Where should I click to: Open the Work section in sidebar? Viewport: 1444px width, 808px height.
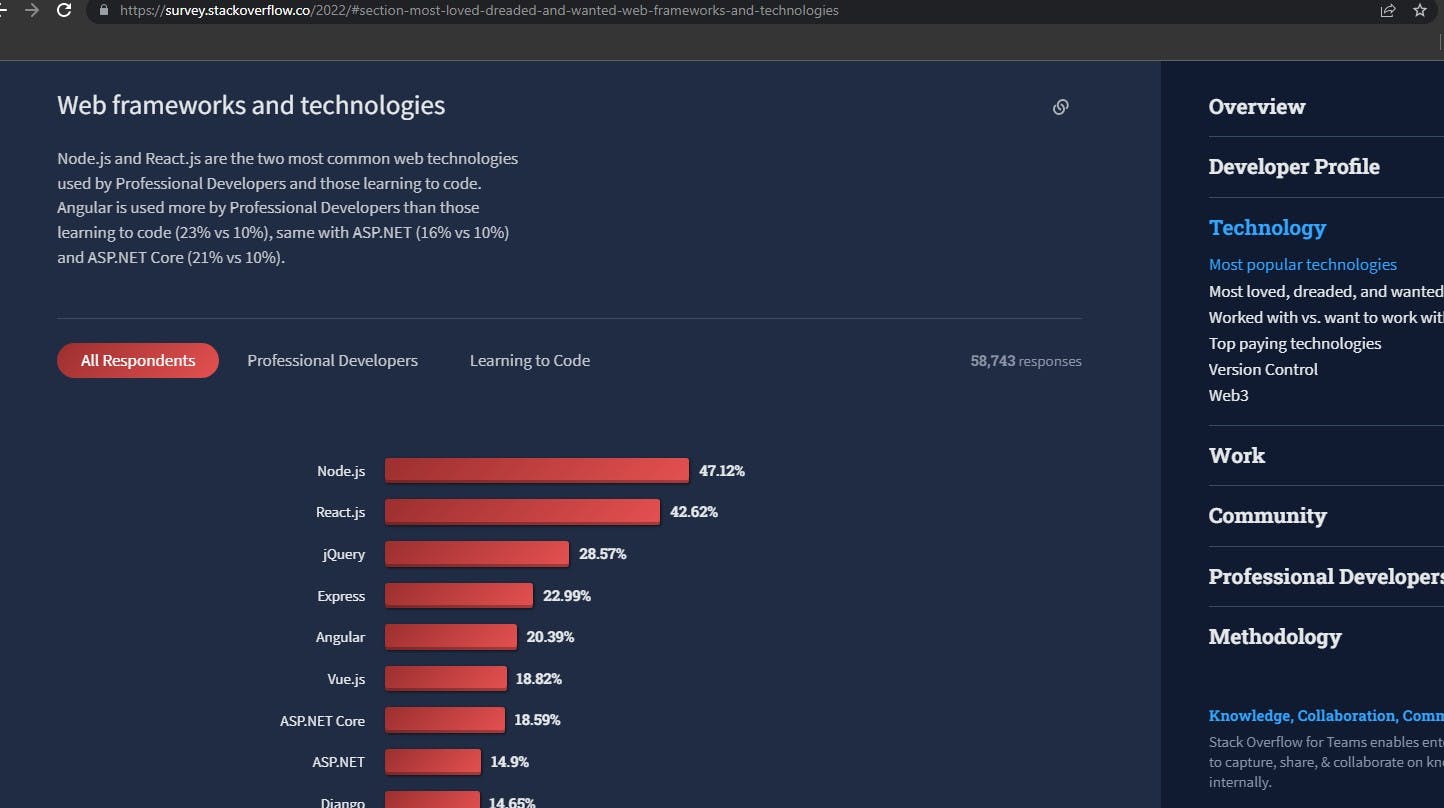tap(1237, 456)
